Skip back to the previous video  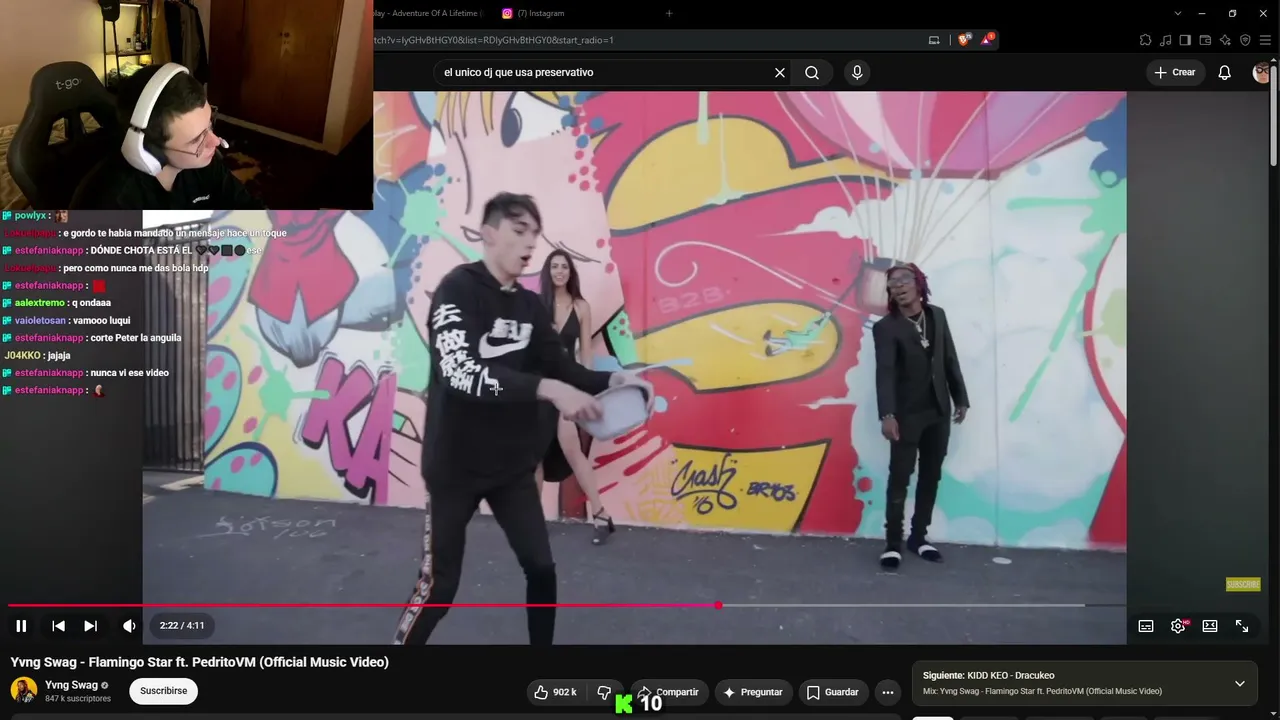pyautogui.click(x=58, y=626)
